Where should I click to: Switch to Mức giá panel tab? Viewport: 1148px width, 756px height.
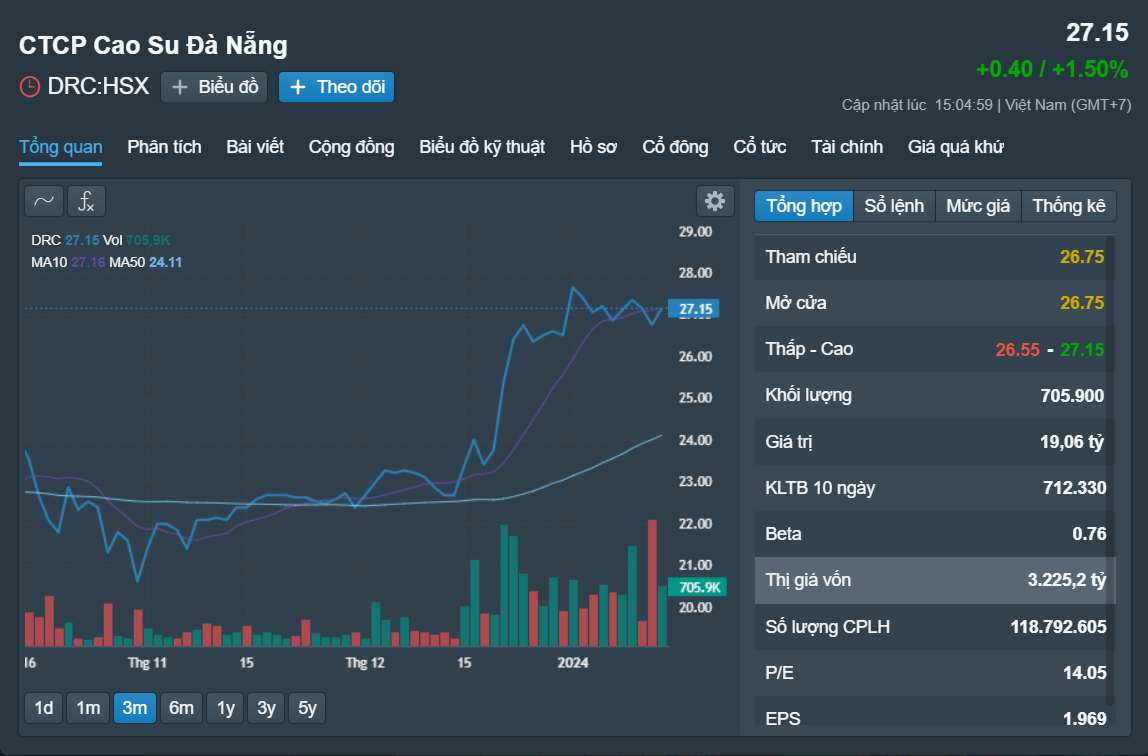coord(977,206)
